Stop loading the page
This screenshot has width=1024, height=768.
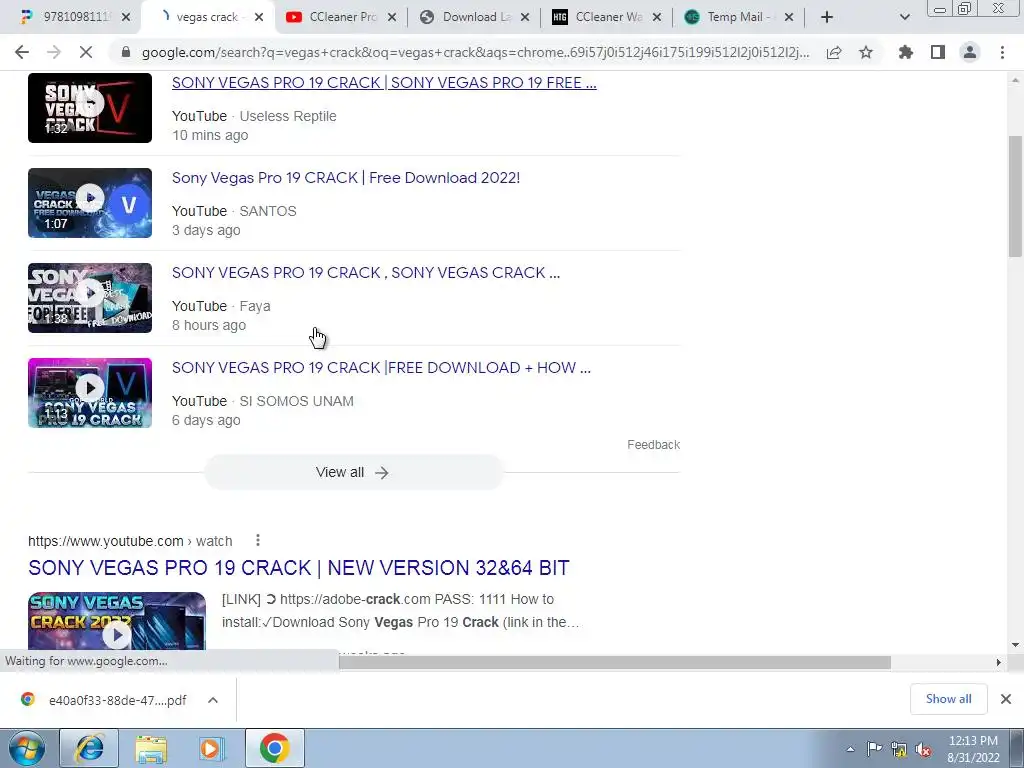coord(86,52)
